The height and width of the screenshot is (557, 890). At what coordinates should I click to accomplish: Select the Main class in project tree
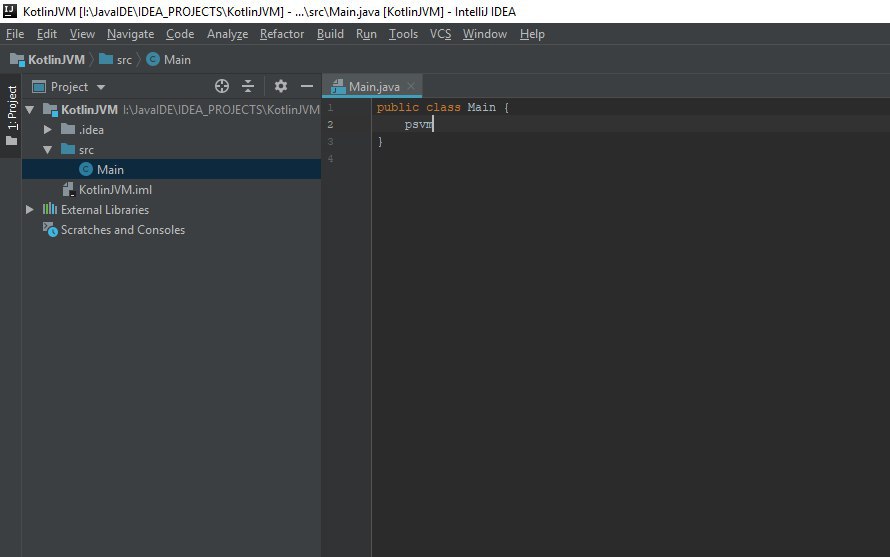click(x=171, y=169)
